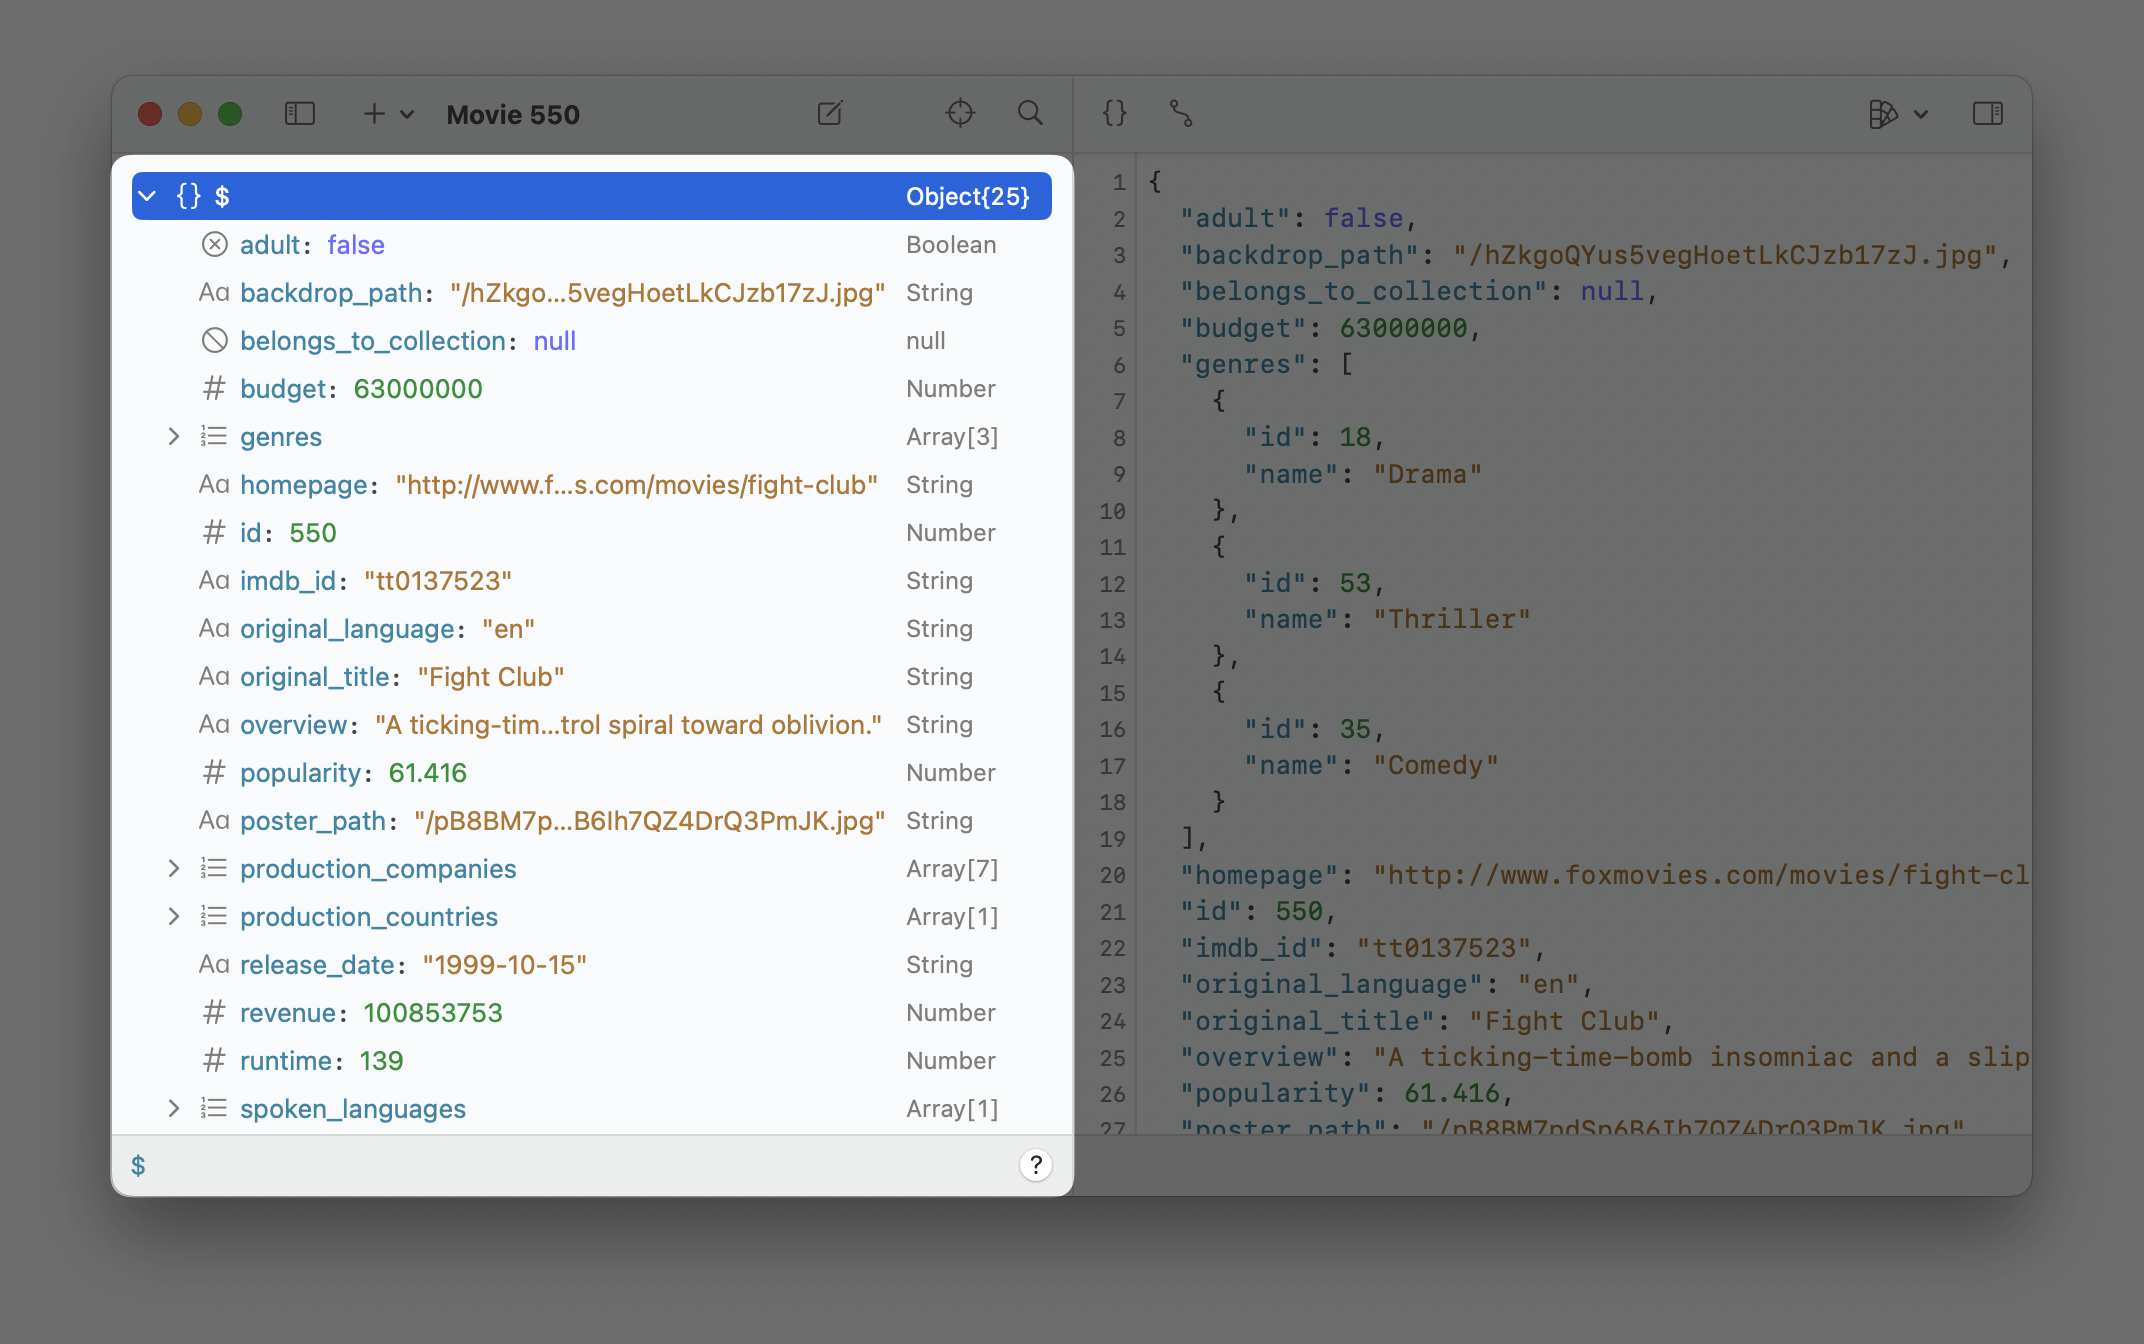2144x1344 pixels.
Task: Click the Movie 550 window title
Action: pos(513,114)
